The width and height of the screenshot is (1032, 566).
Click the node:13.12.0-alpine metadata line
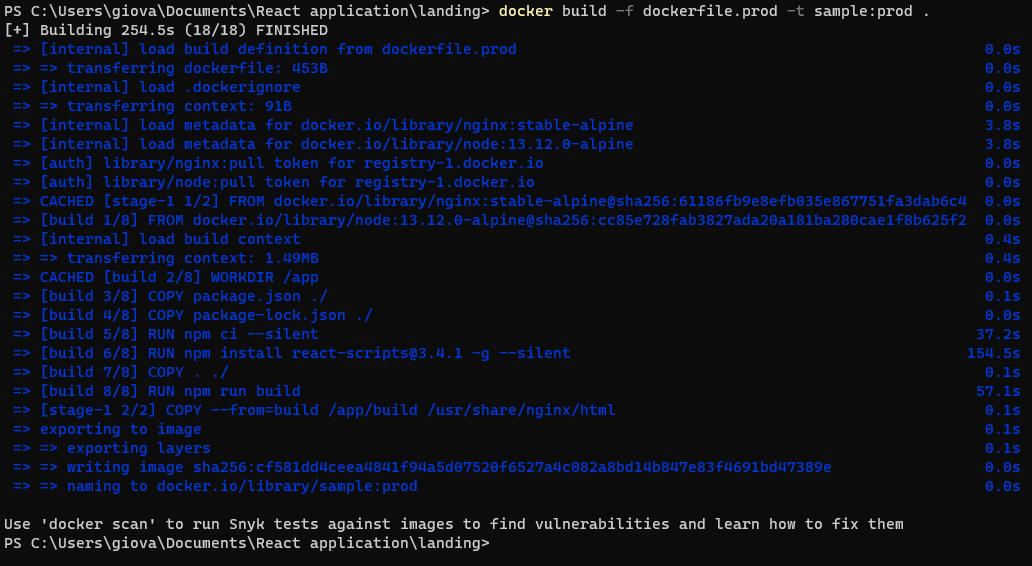point(323,144)
